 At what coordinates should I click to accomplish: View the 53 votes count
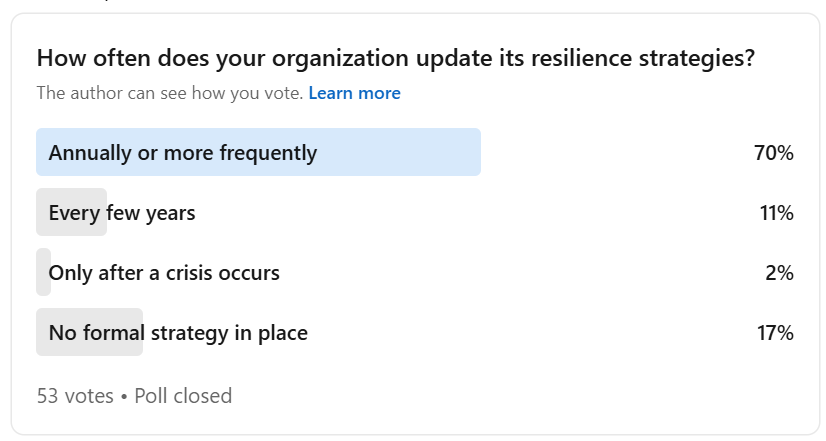tap(75, 395)
